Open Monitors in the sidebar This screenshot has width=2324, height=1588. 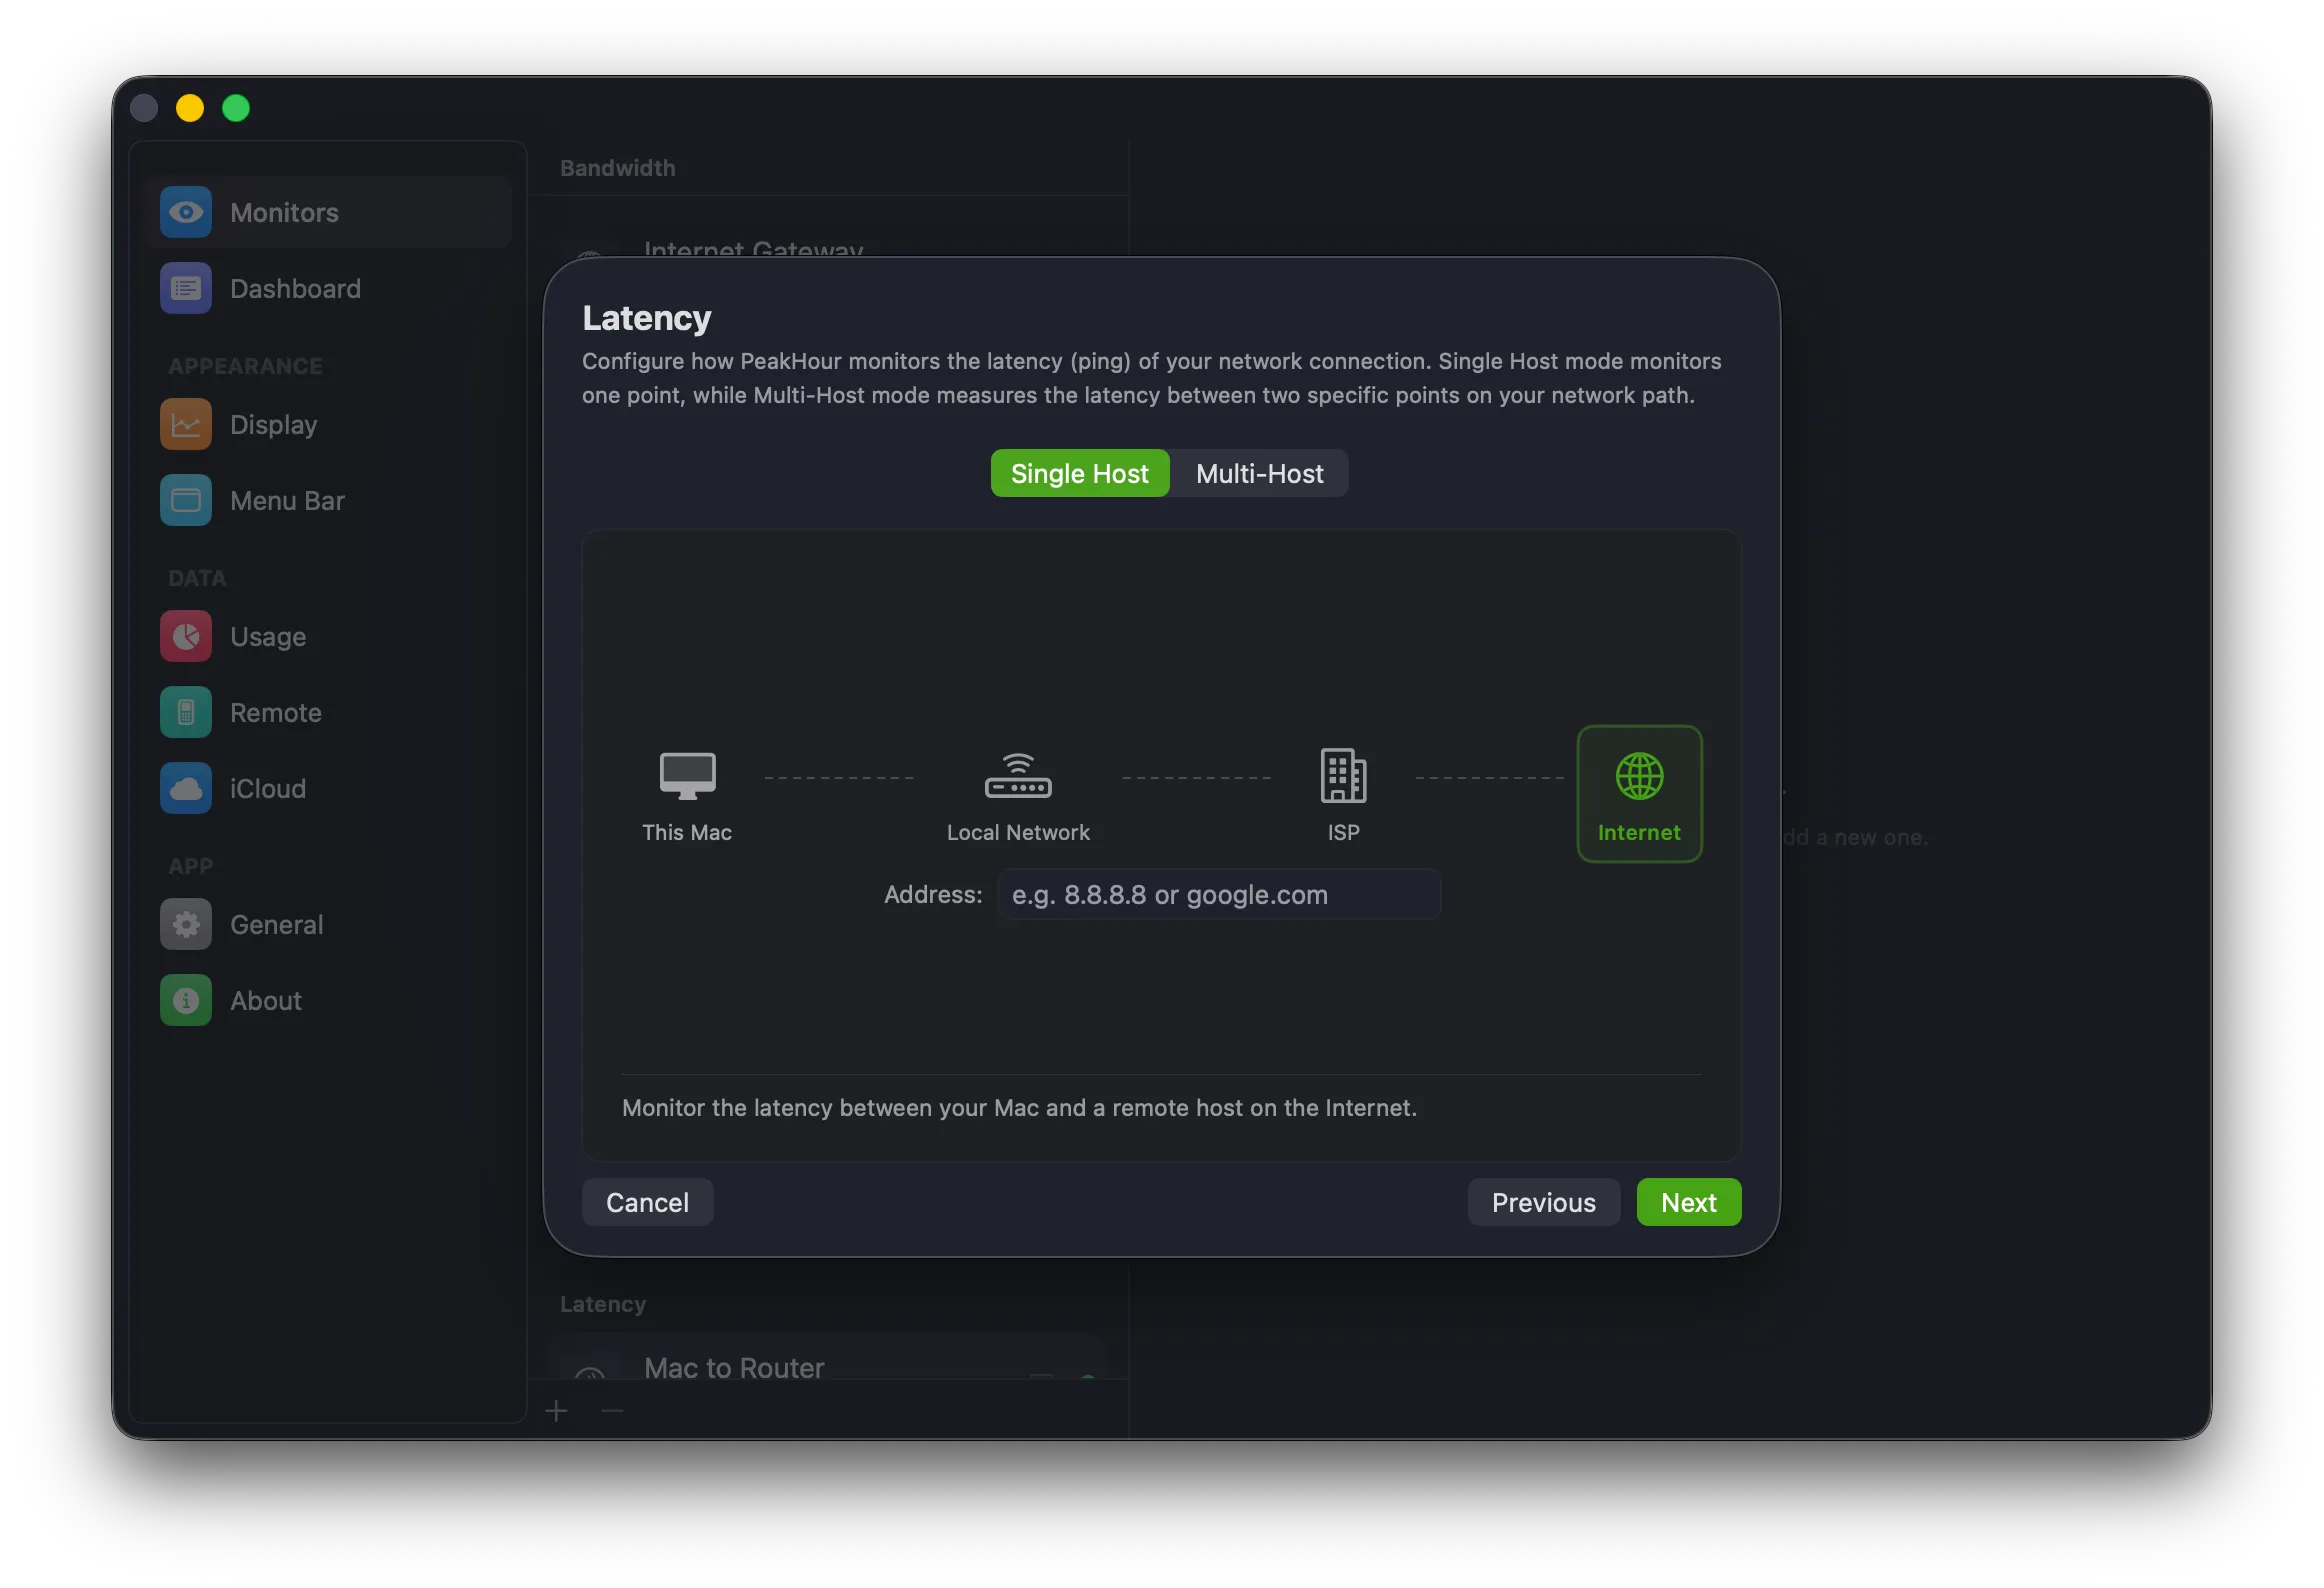(x=328, y=212)
